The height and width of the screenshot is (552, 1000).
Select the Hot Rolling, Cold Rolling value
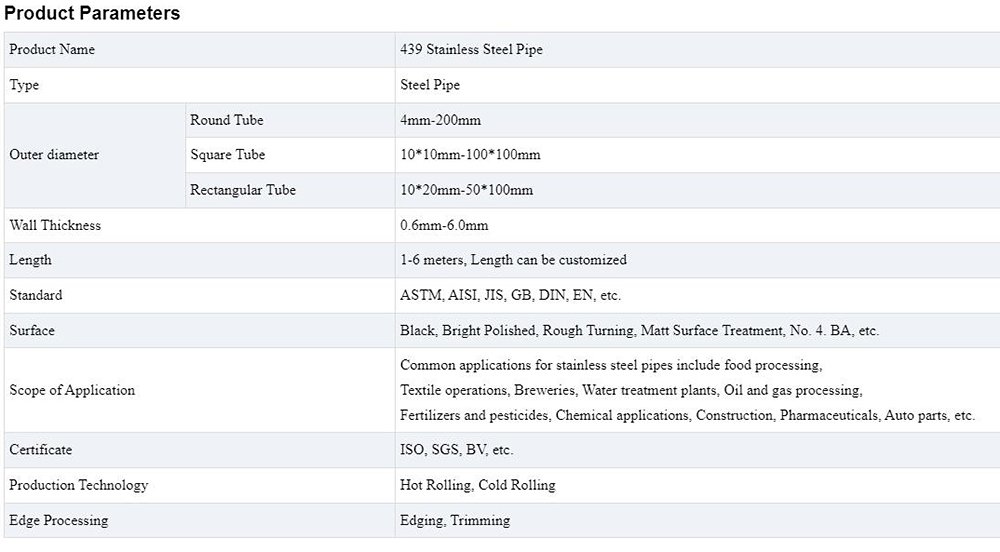point(477,485)
